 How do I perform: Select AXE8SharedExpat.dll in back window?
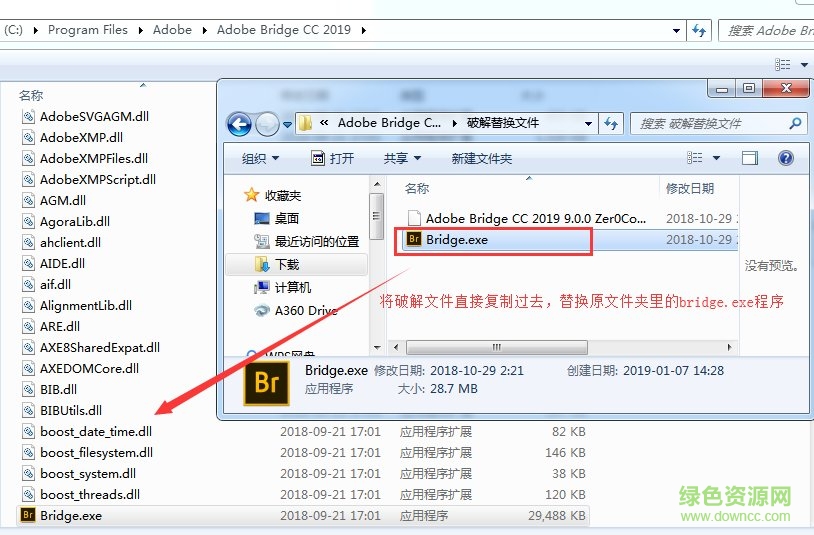pyautogui.click(x=100, y=347)
